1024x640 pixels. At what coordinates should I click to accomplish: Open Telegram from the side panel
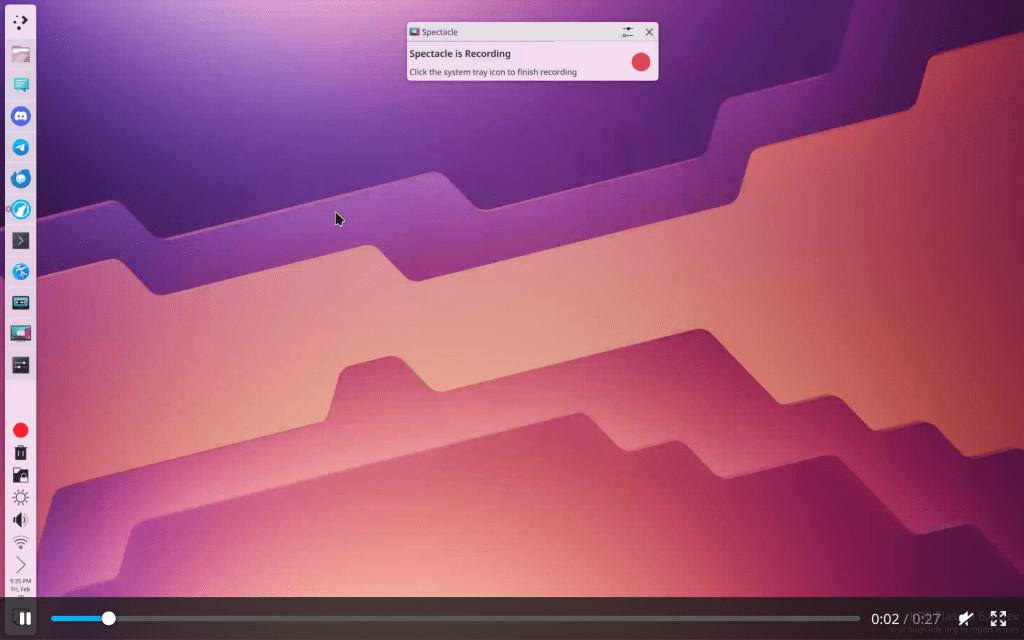(20, 147)
